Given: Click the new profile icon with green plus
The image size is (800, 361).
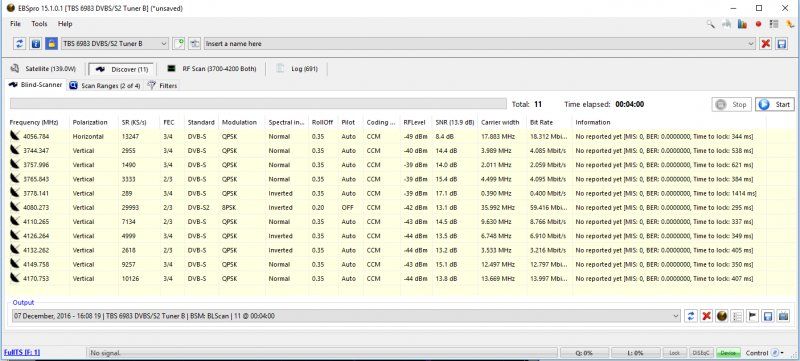Looking at the screenshot, I should [179, 44].
